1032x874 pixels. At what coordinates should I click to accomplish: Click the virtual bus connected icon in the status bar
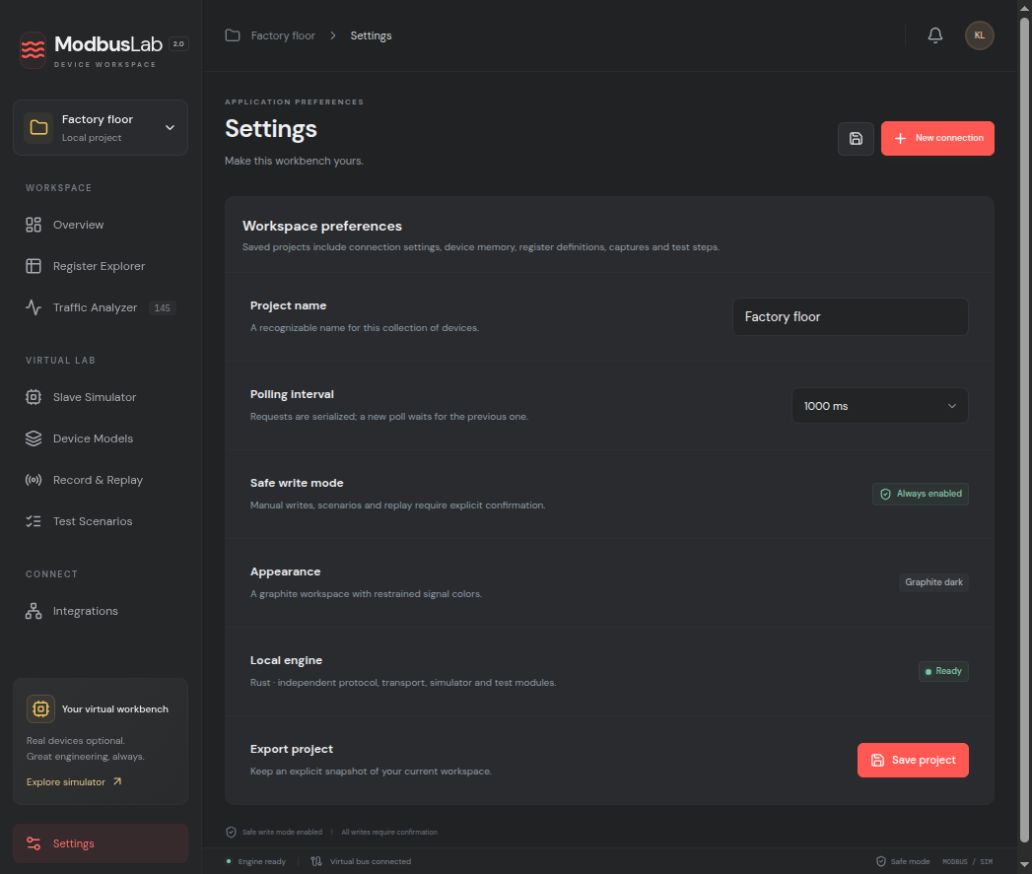coord(316,861)
